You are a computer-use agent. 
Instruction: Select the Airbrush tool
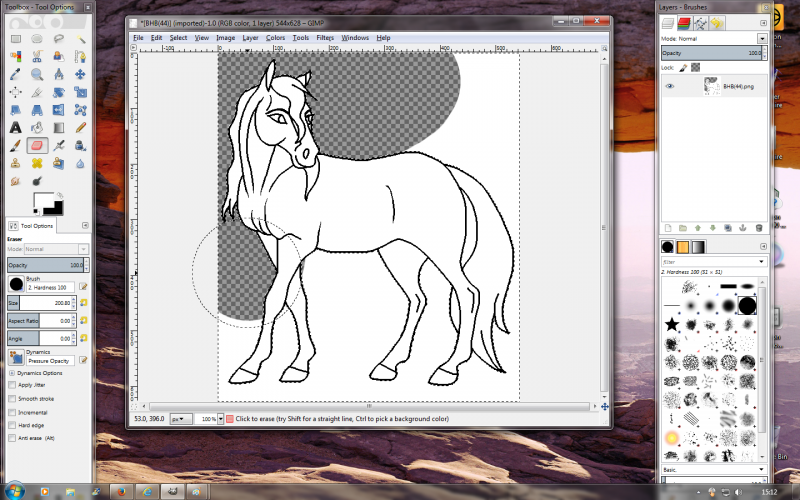(59, 145)
